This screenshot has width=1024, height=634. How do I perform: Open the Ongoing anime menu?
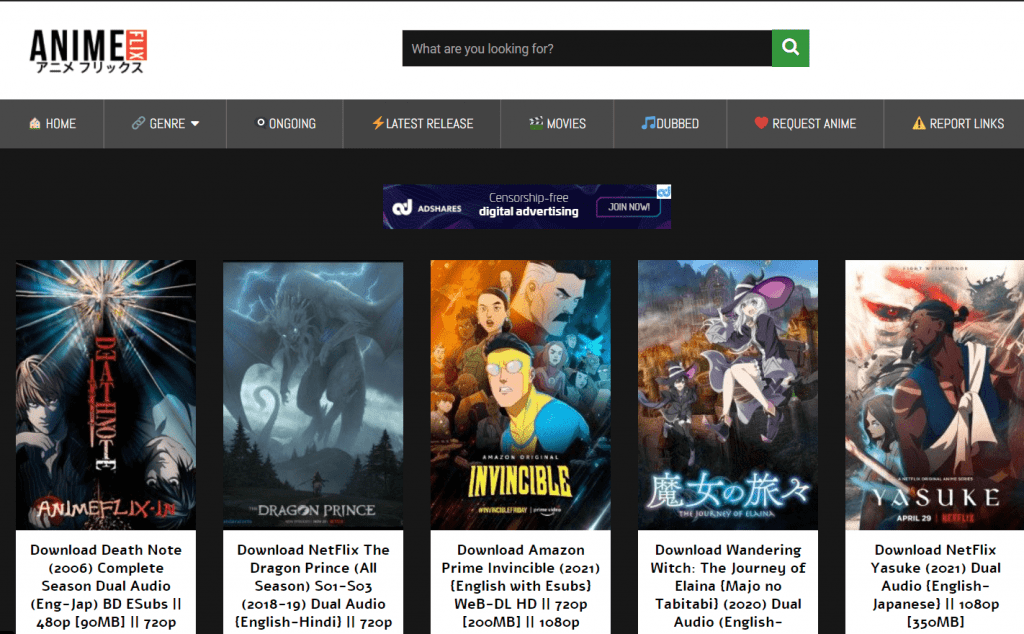(x=285, y=123)
